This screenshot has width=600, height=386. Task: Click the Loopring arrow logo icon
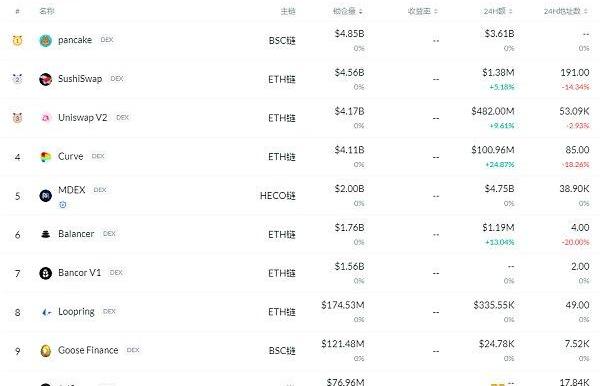click(x=46, y=312)
